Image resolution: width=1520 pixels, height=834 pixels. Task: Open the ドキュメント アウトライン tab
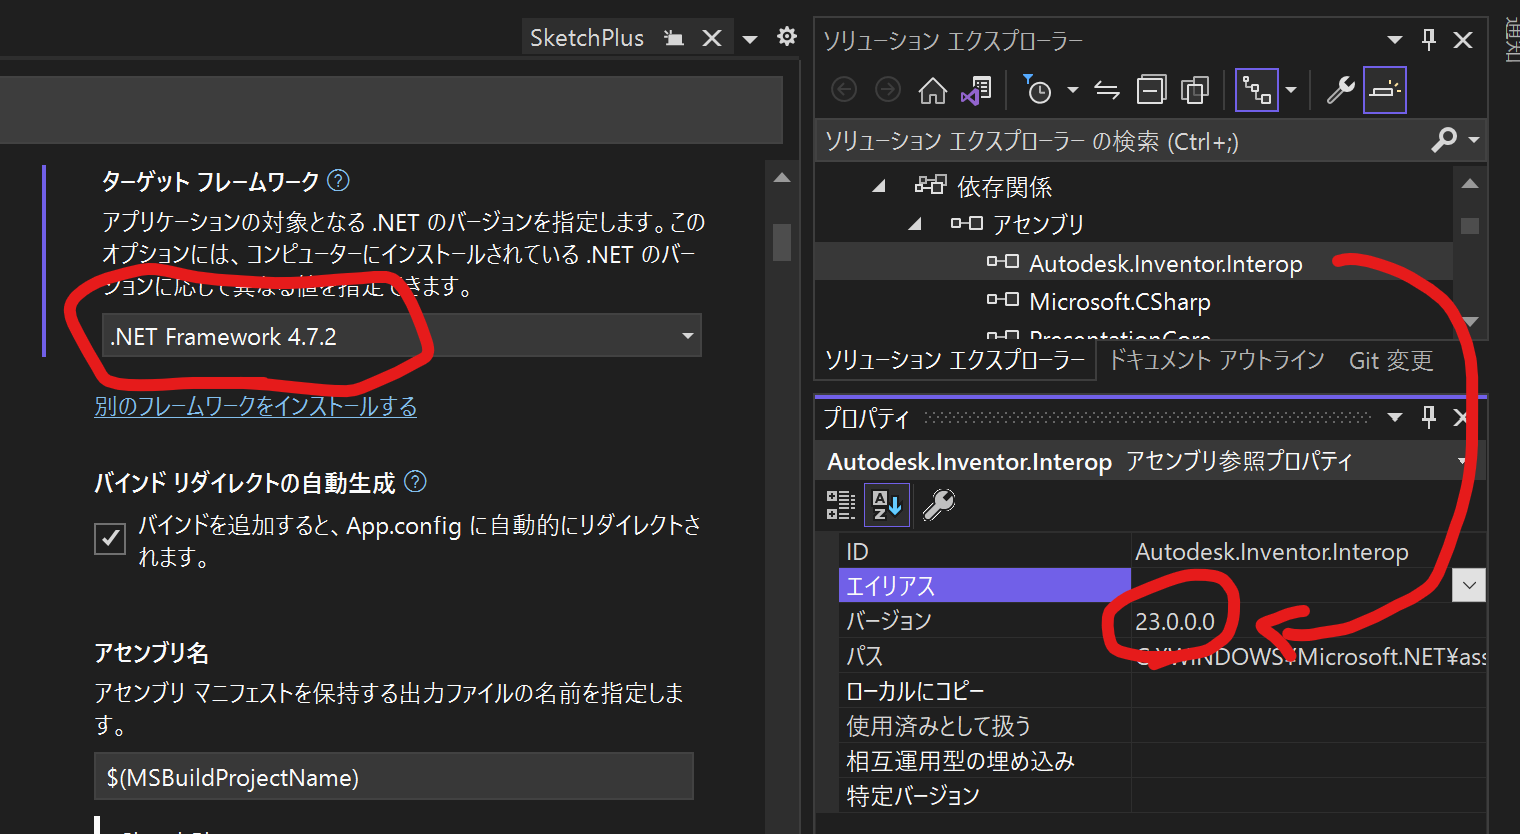coord(1216,360)
